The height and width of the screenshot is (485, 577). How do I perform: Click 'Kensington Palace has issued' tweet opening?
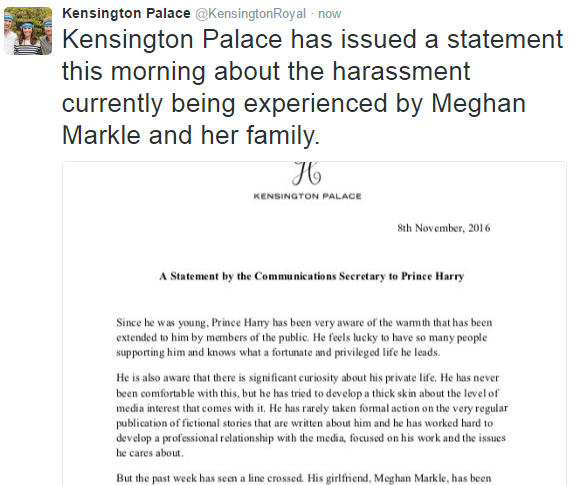click(x=239, y=39)
